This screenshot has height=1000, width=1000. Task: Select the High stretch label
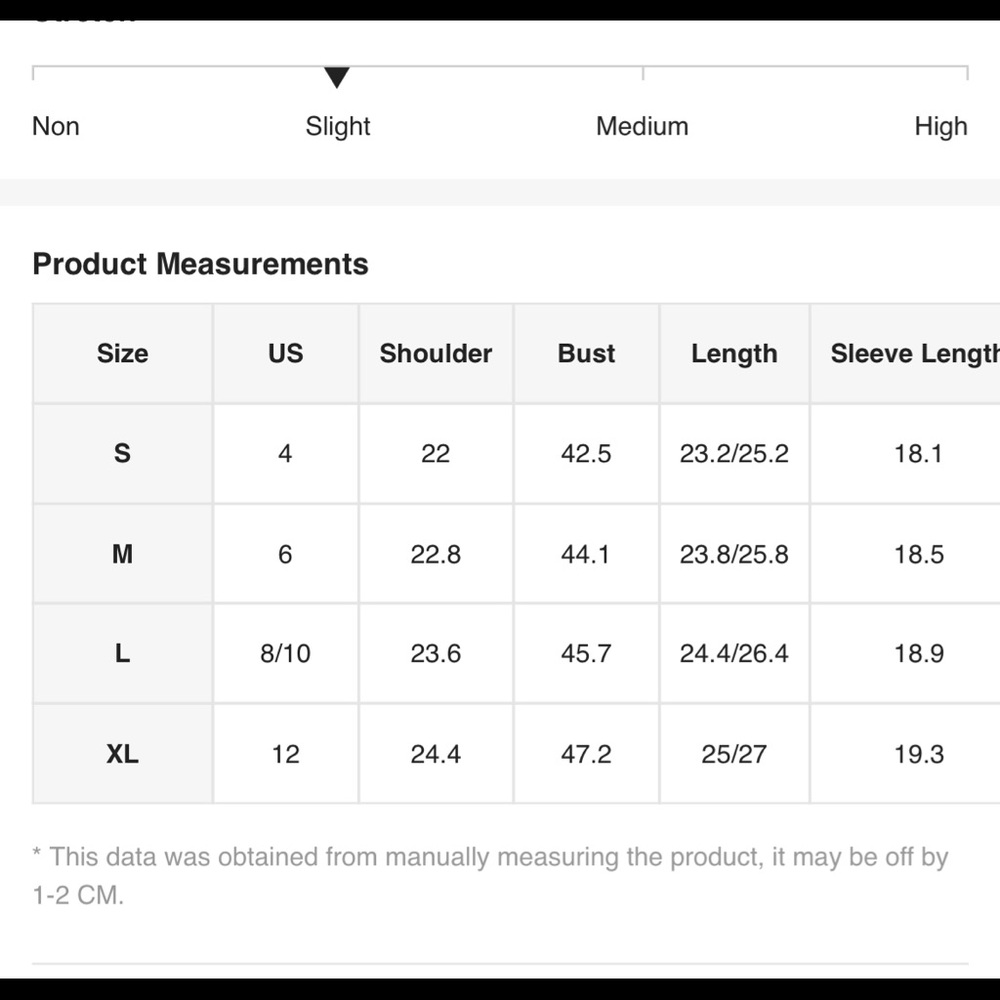pos(940,127)
